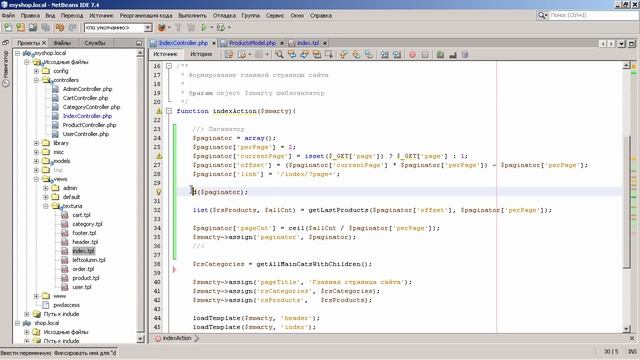
Task: Open the Файл menu
Action: (8, 16)
